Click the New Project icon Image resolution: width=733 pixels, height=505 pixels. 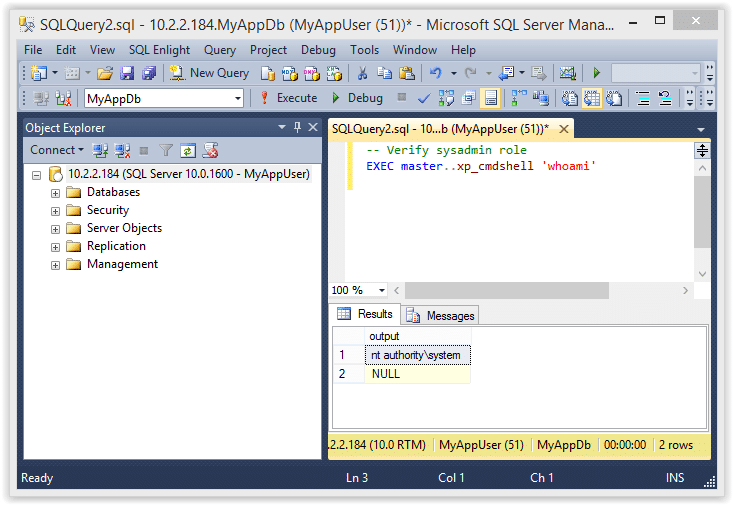pyautogui.click(x=39, y=73)
